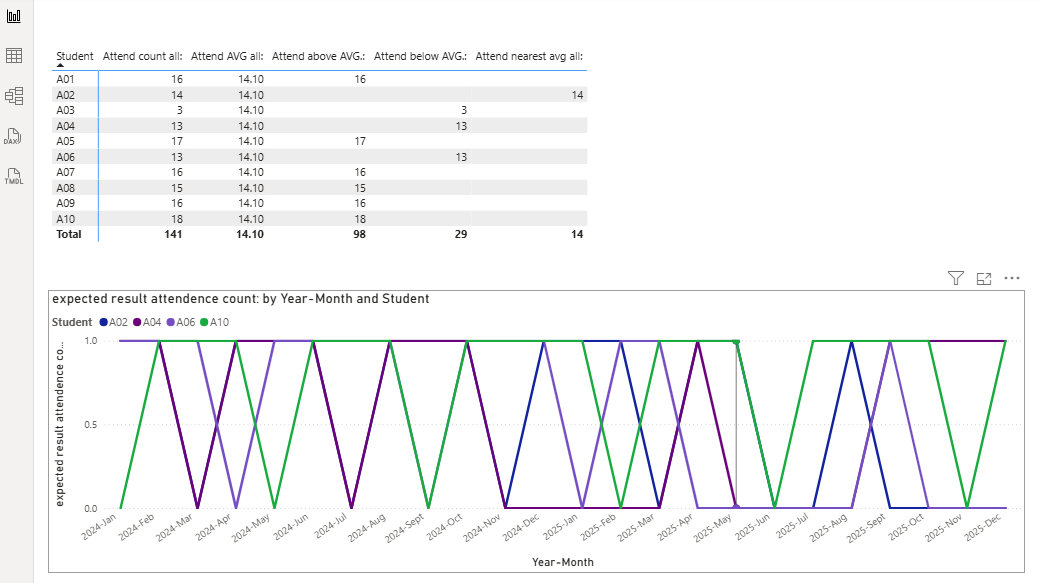Image resolution: width=1040 pixels, height=583 pixels.
Task: Sort by Attend below AVG column header
Action: click(x=421, y=56)
